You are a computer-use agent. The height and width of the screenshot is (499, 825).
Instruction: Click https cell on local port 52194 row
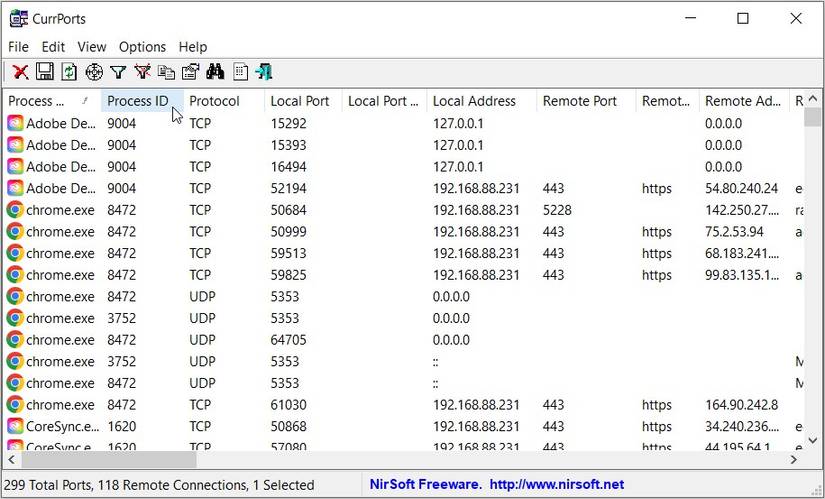click(x=657, y=188)
